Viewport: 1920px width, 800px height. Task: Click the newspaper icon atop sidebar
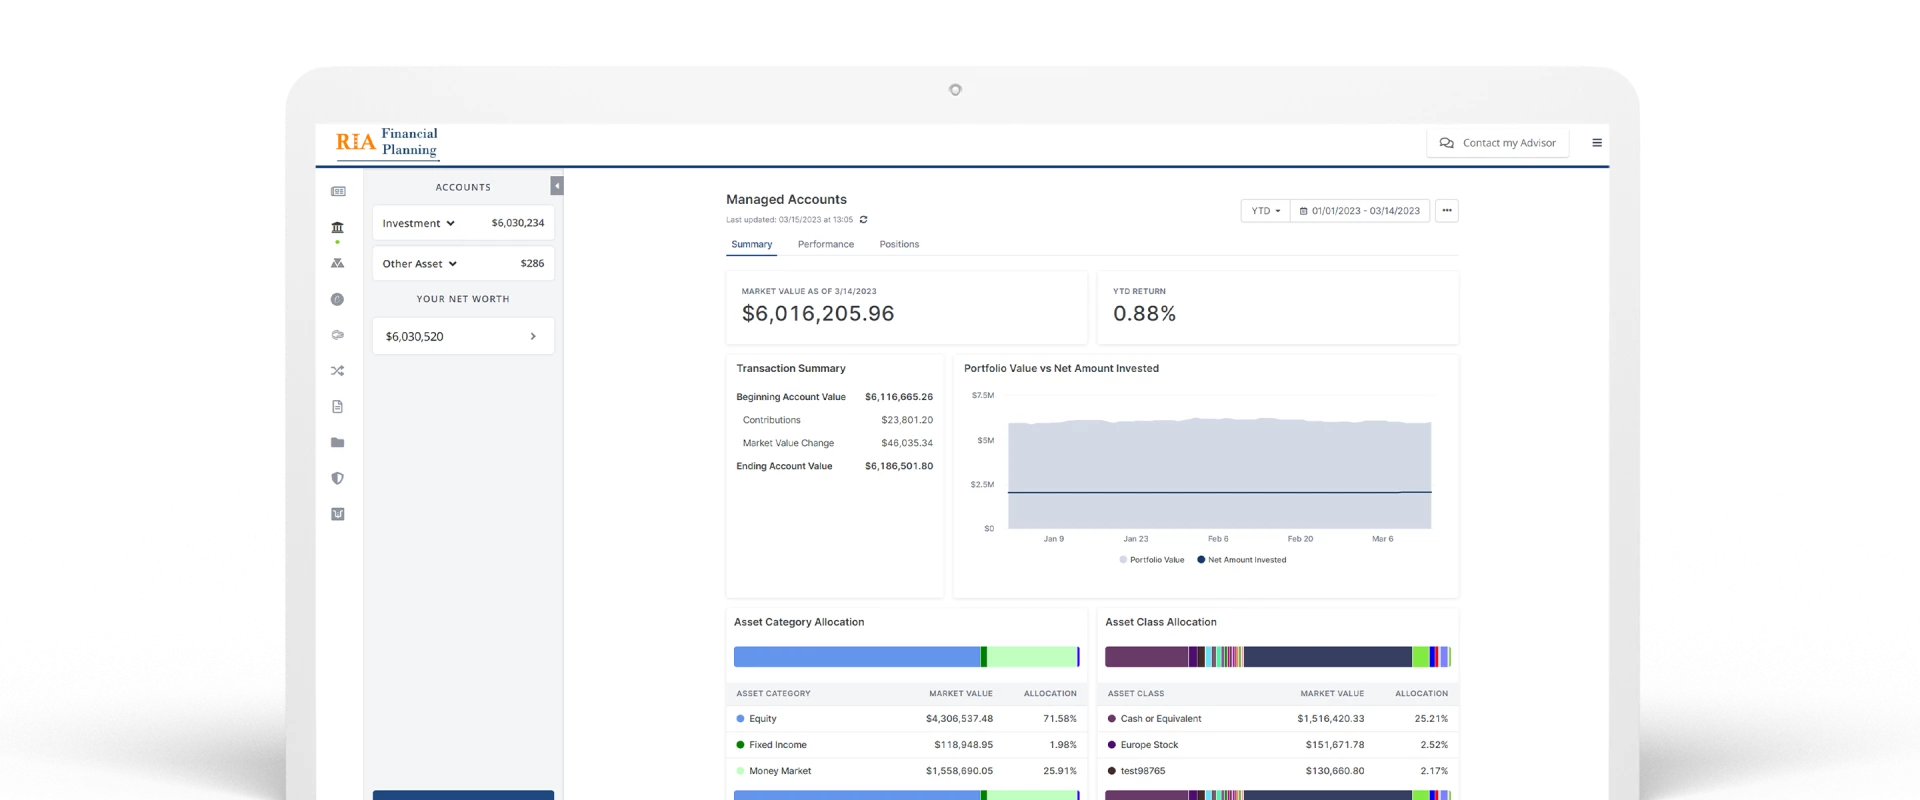pos(338,191)
